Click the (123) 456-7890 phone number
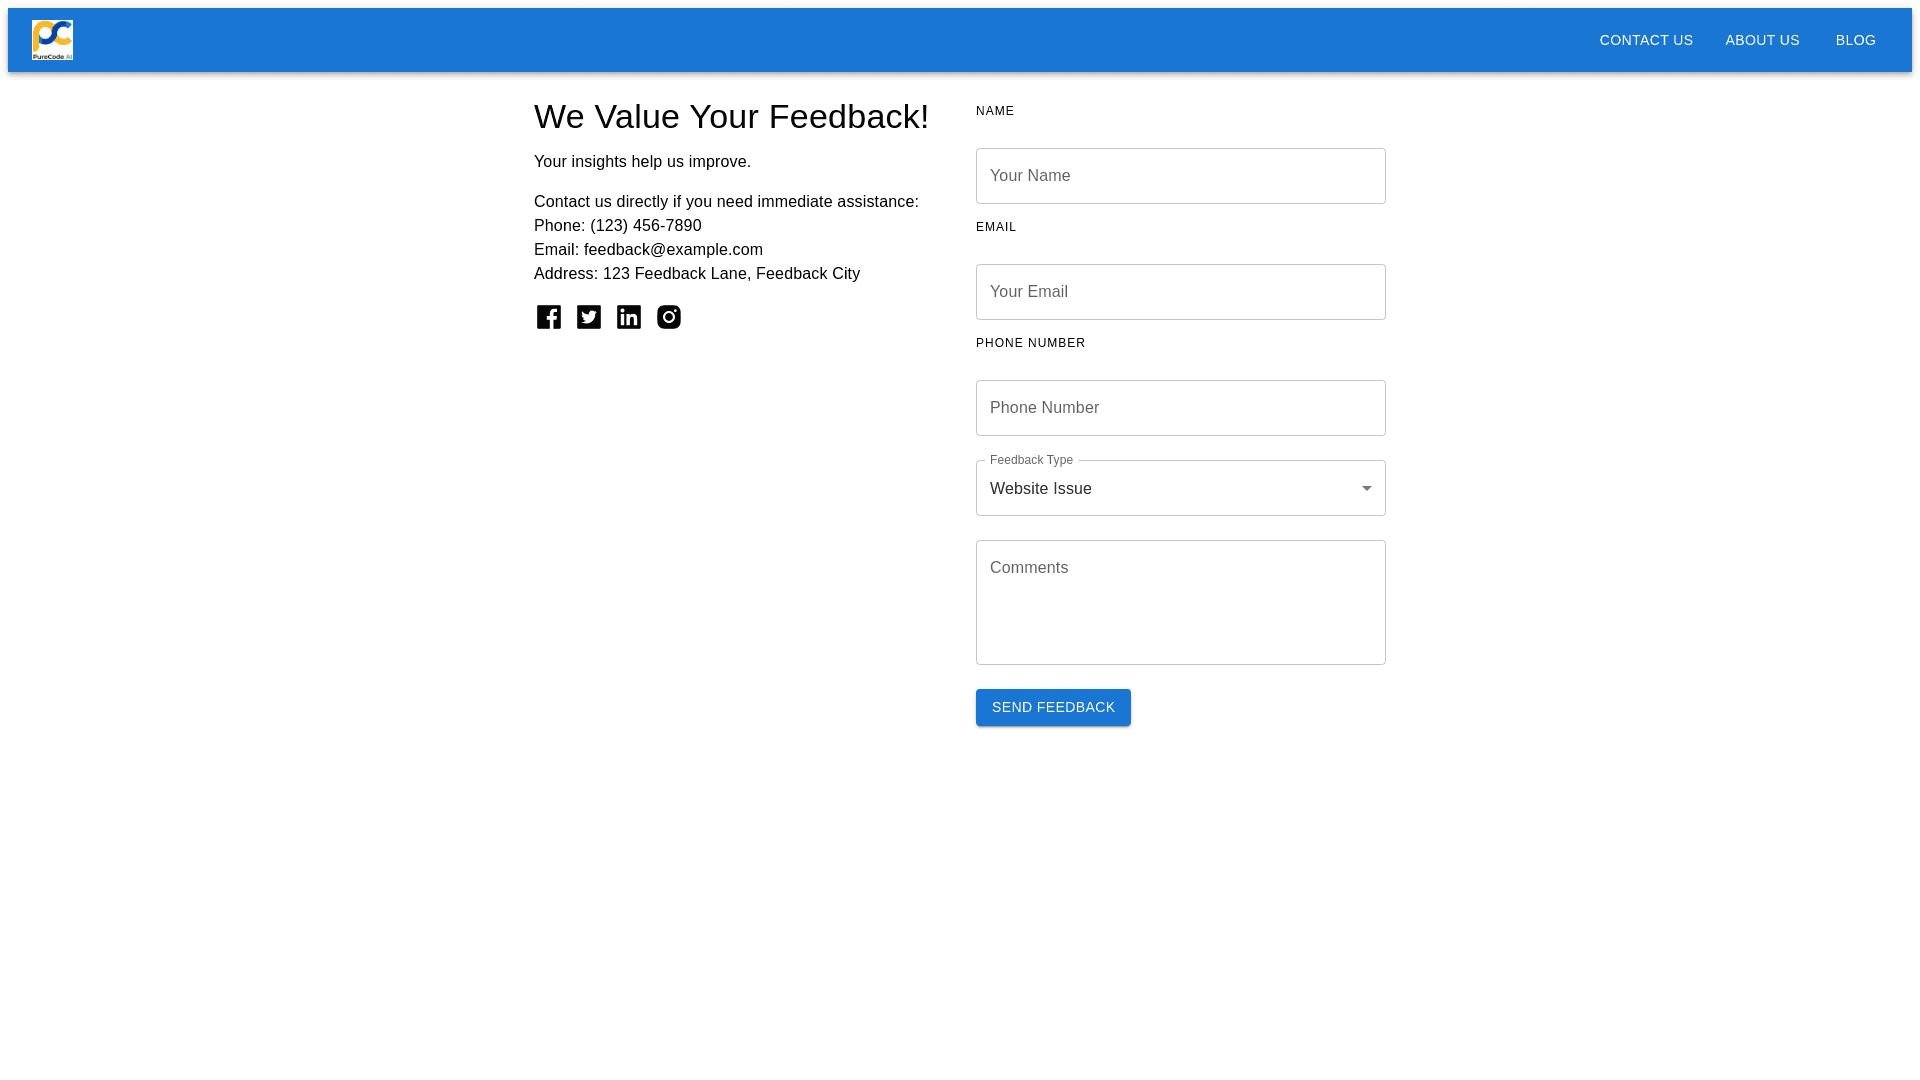Image resolution: width=1920 pixels, height=1080 pixels. click(646, 226)
